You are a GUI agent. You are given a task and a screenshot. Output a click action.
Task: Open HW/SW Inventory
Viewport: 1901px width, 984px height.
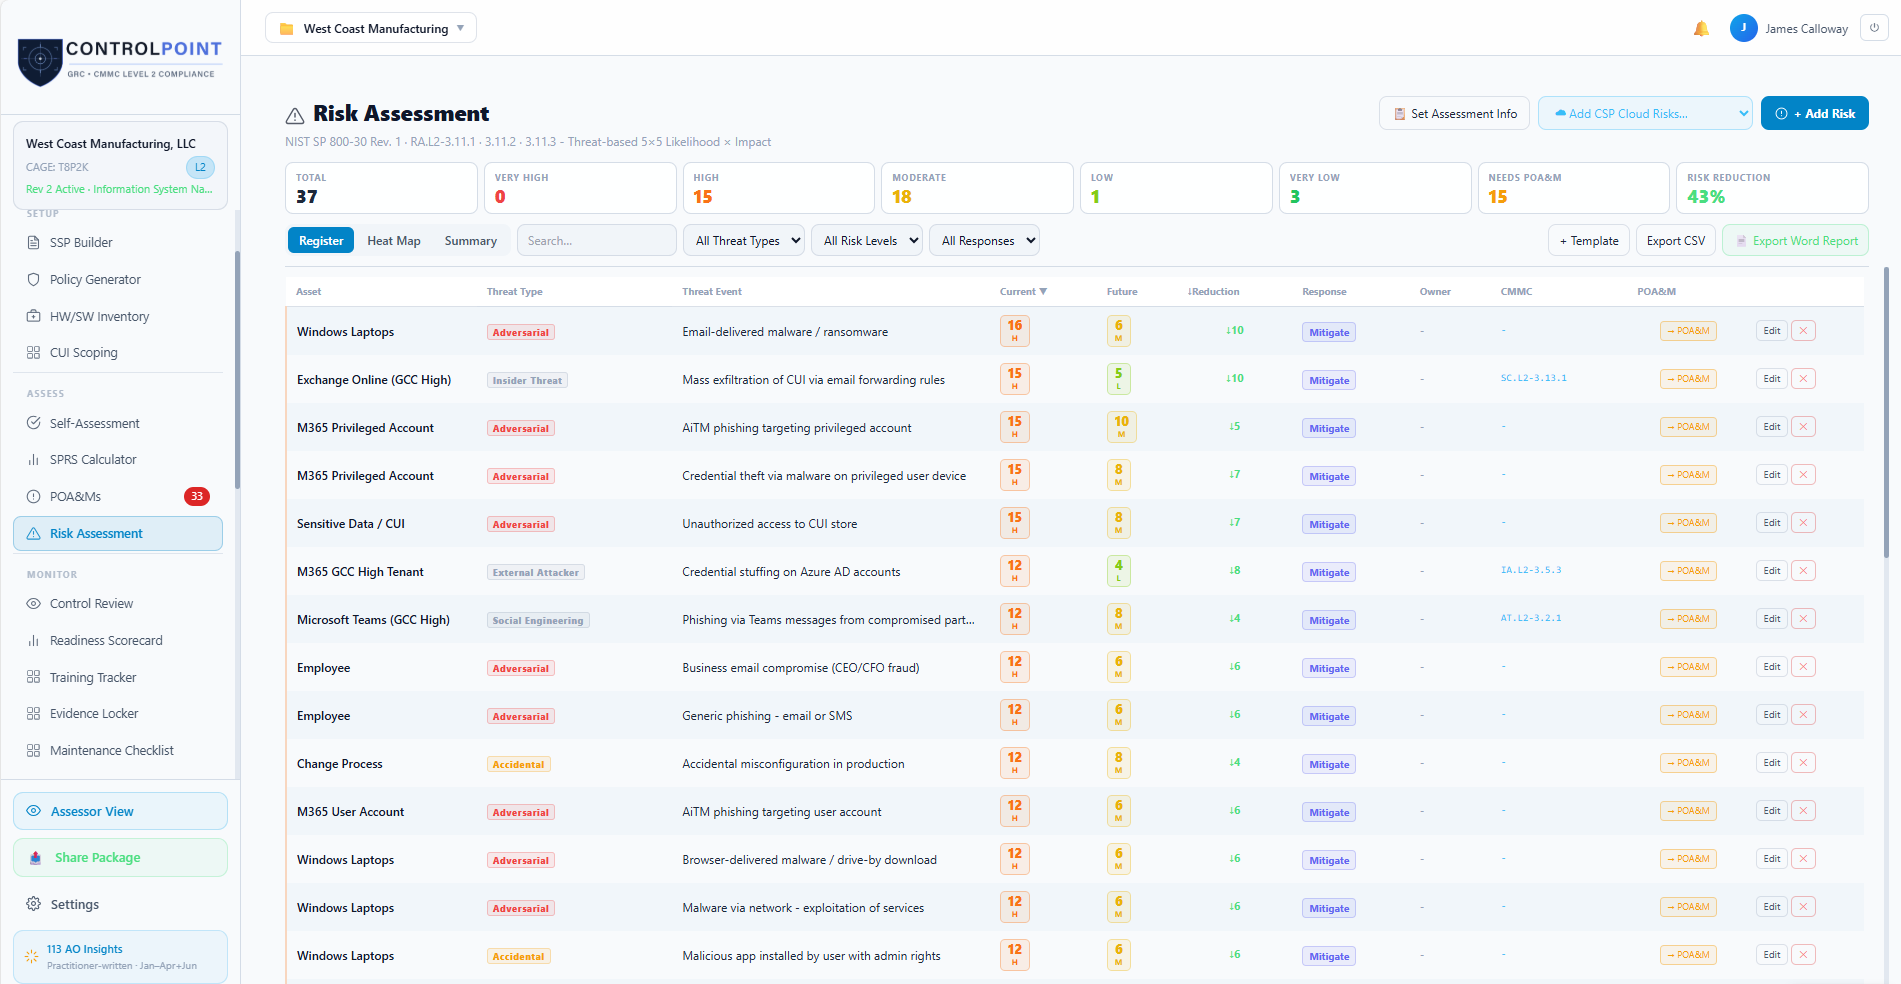pyautogui.click(x=99, y=316)
